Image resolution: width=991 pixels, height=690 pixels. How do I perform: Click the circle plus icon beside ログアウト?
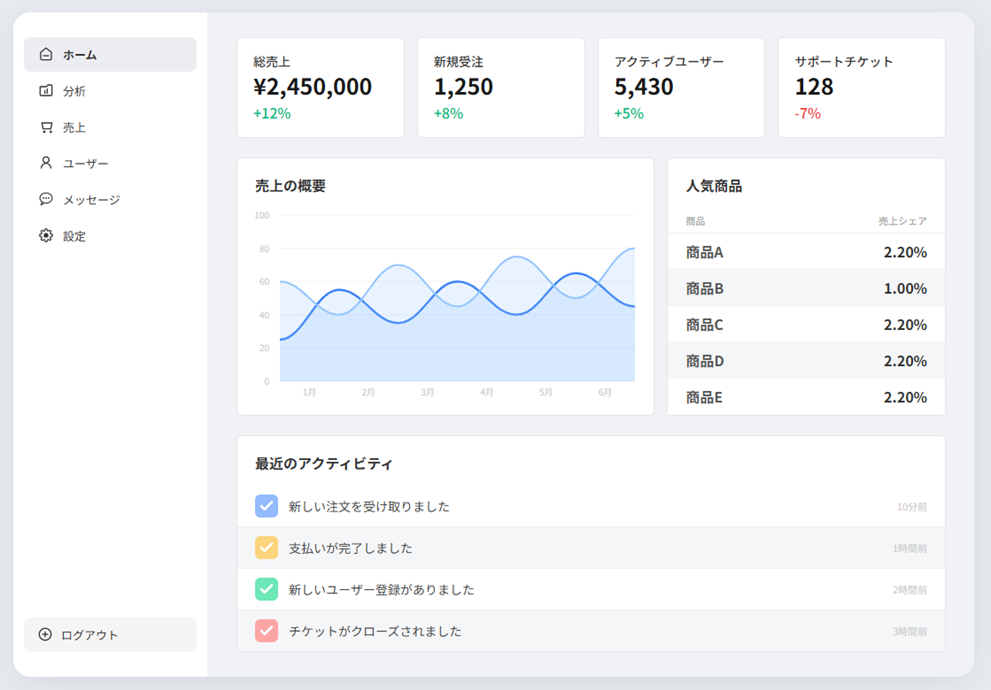(46, 634)
